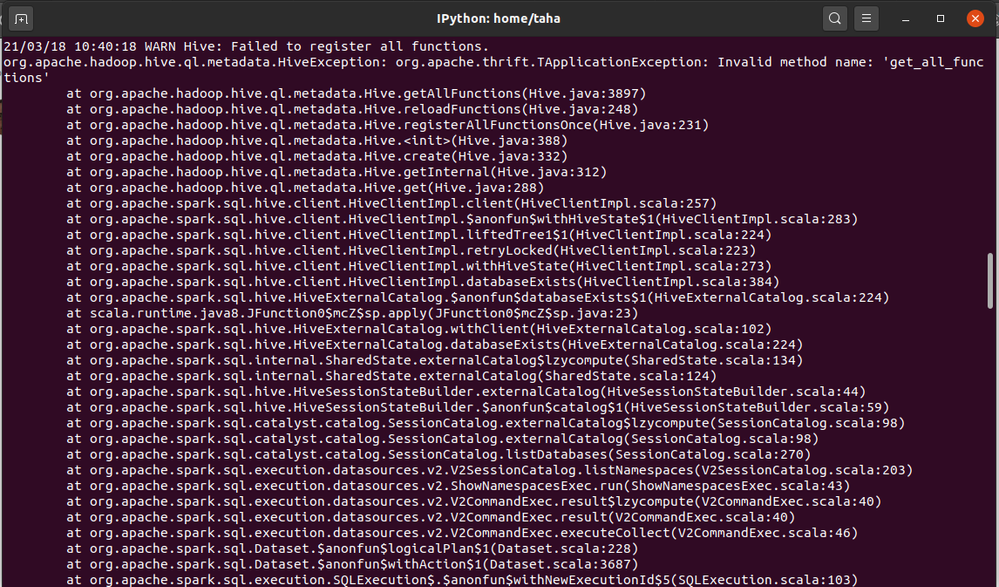Viewport: 999px width, 587px height.
Task: Click the 'WARN Hive: Failed to register' line
Action: [246, 47]
